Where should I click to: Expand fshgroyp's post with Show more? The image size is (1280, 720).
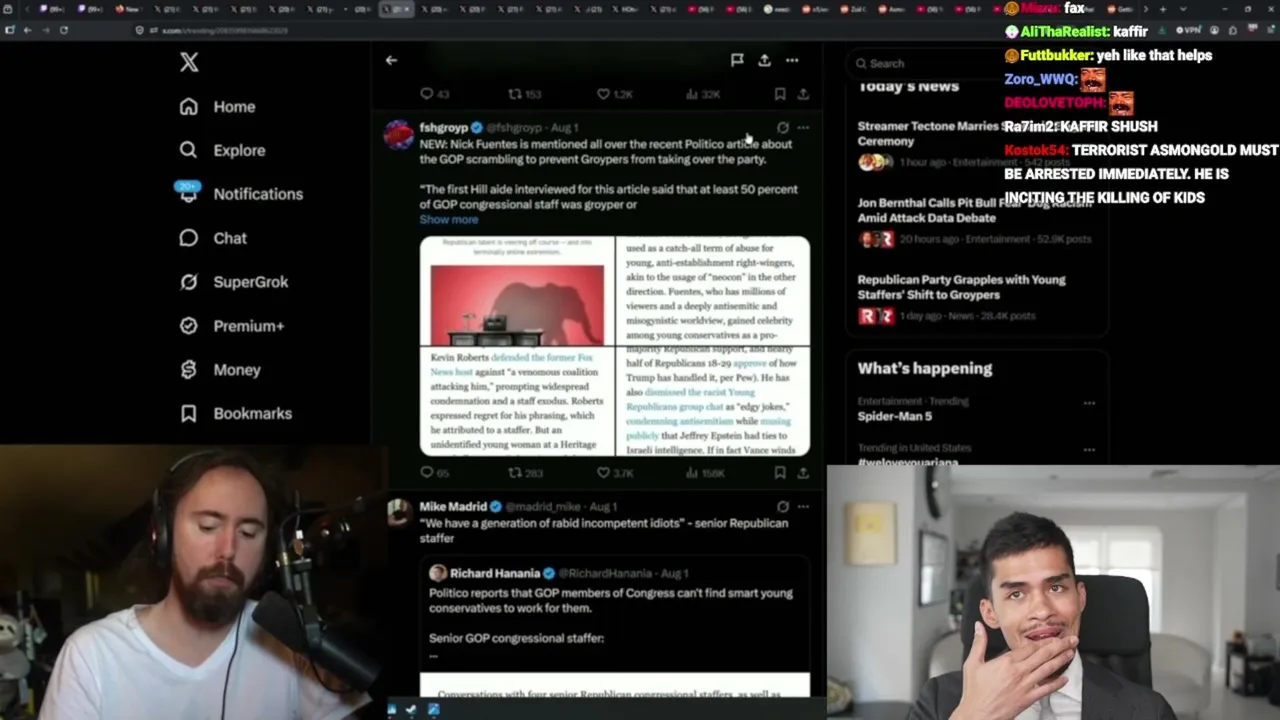tap(449, 220)
